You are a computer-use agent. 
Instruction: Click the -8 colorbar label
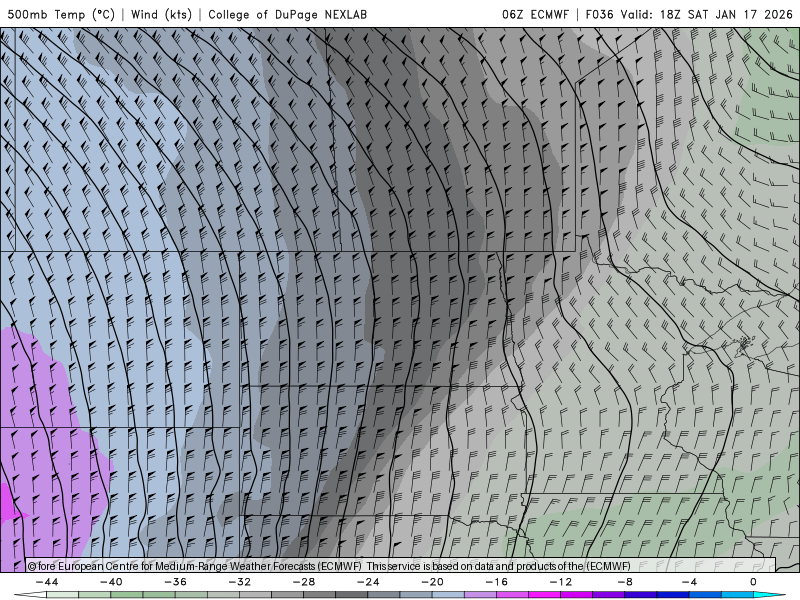(x=625, y=582)
